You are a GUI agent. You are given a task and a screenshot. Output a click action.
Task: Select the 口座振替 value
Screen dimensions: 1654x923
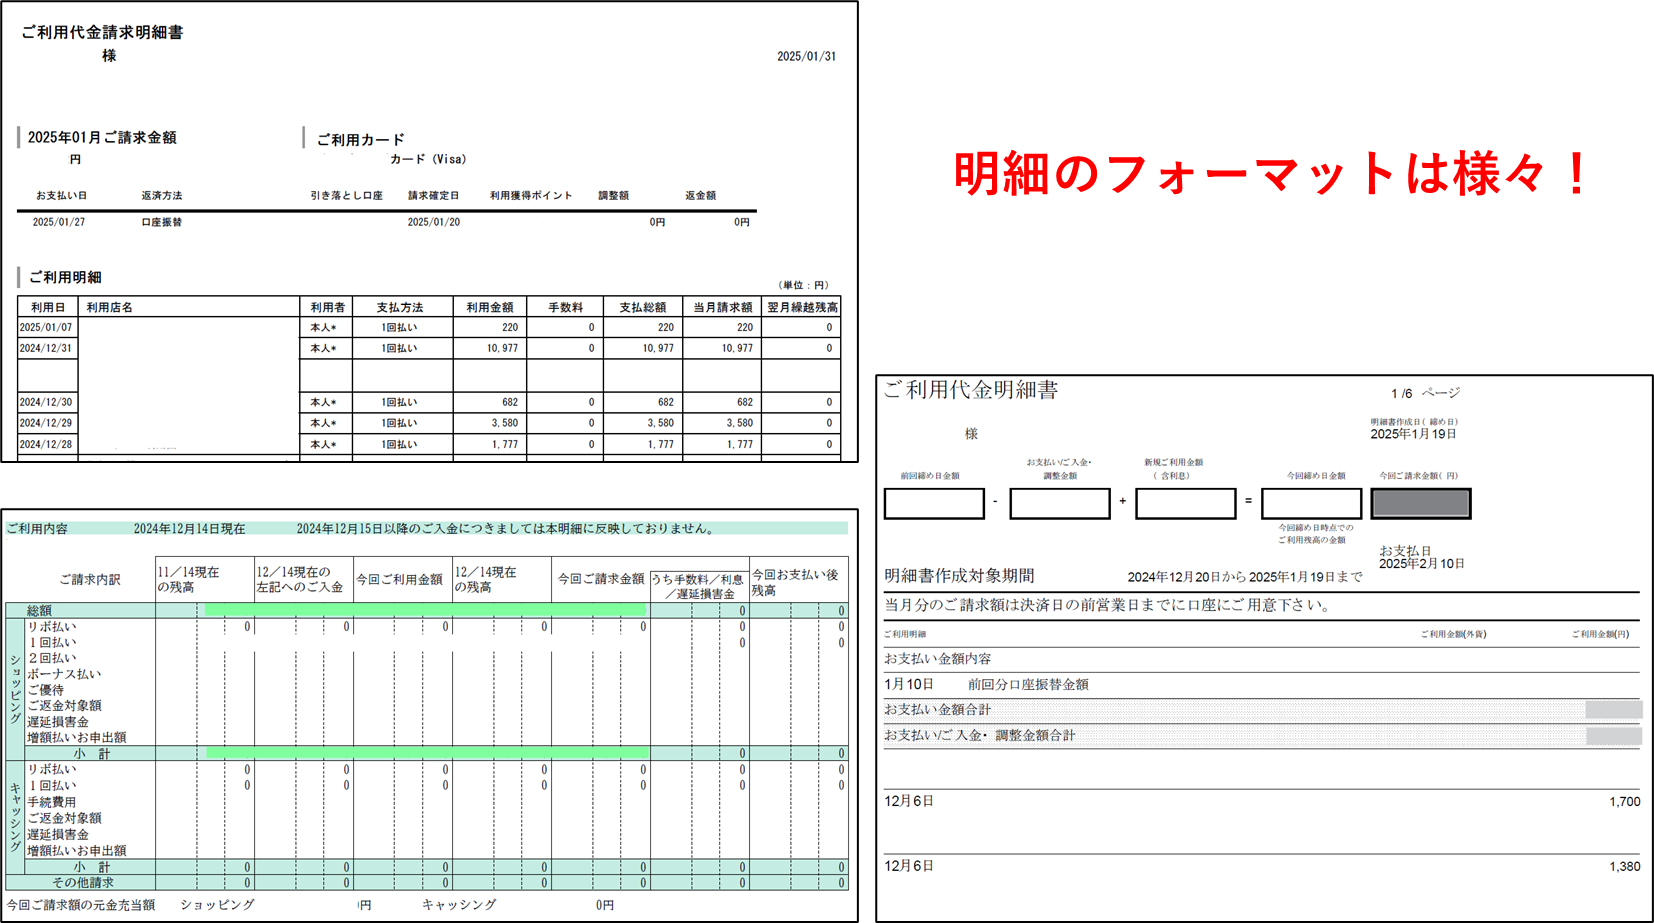162,222
